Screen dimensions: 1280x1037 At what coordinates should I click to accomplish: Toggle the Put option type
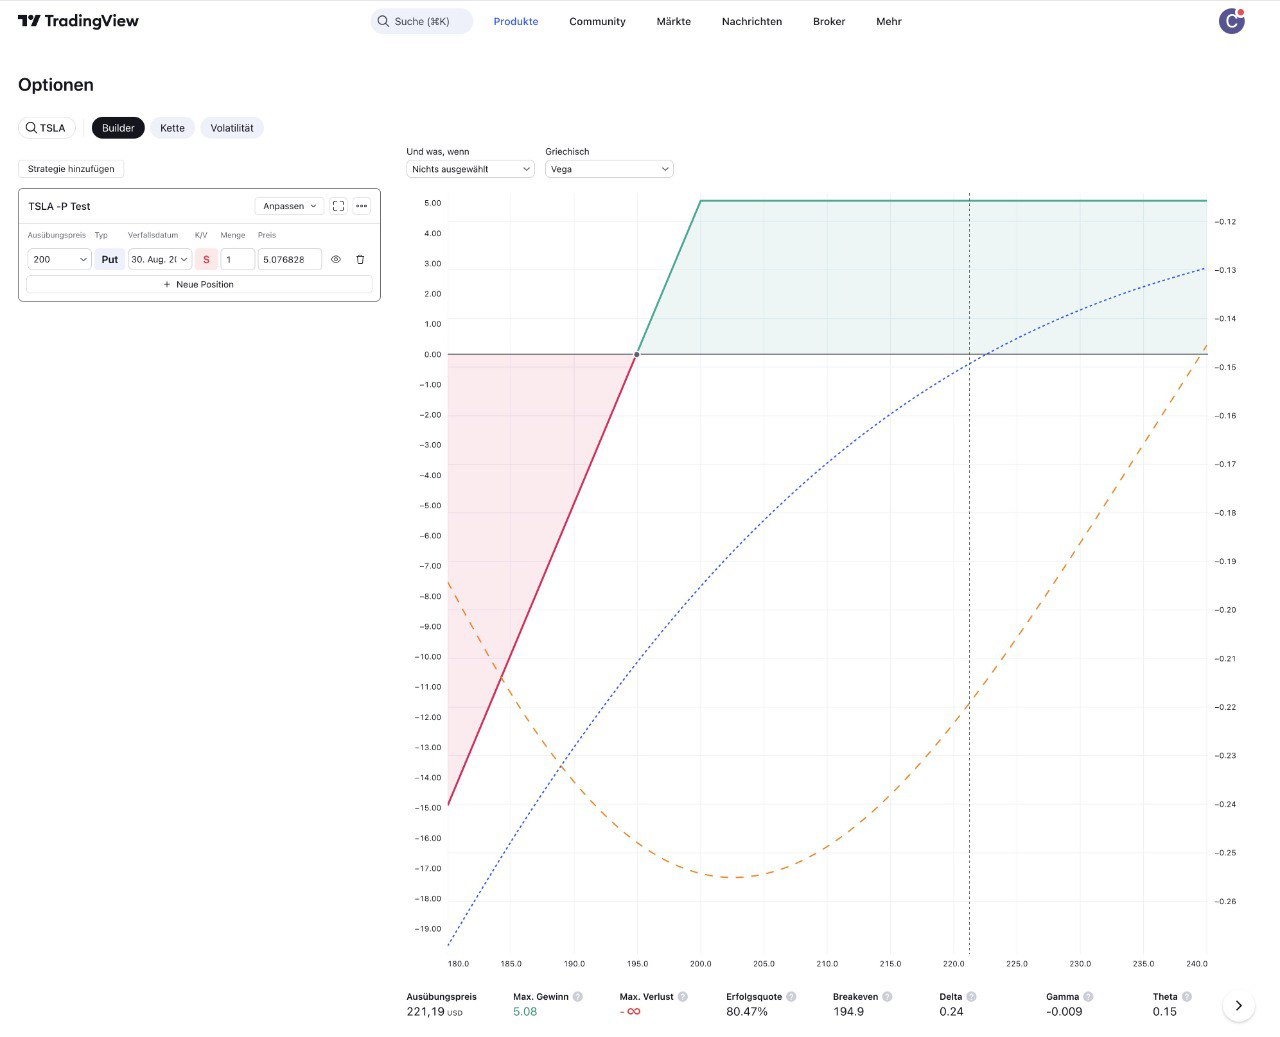[110, 259]
